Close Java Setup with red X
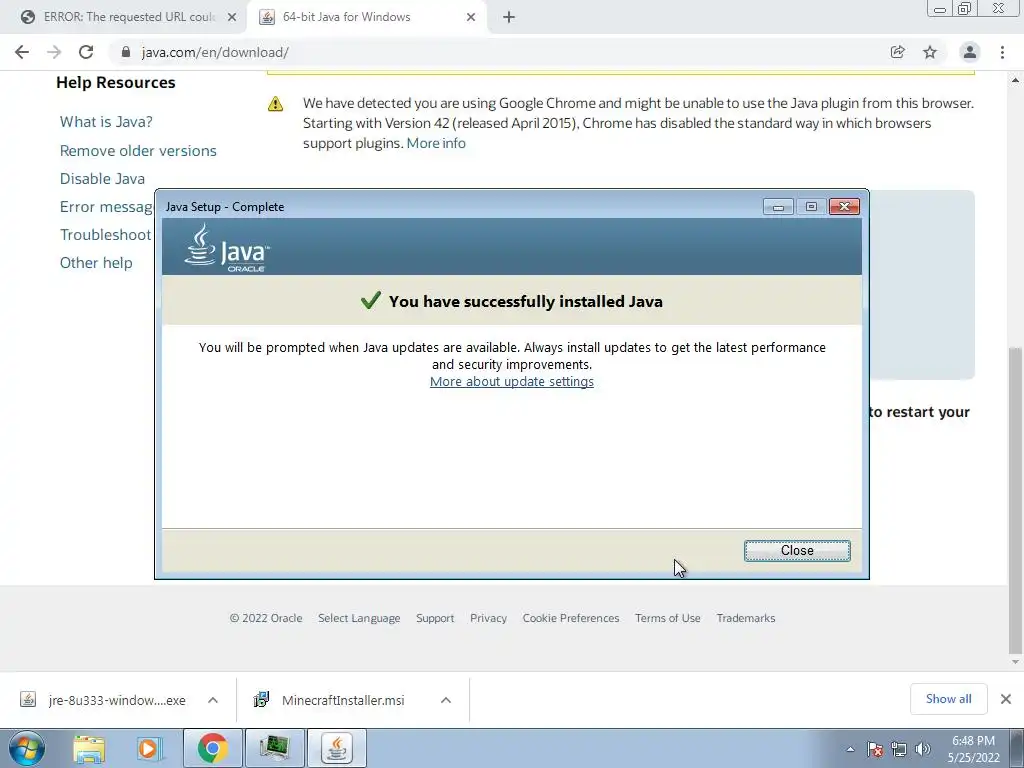 tap(844, 207)
